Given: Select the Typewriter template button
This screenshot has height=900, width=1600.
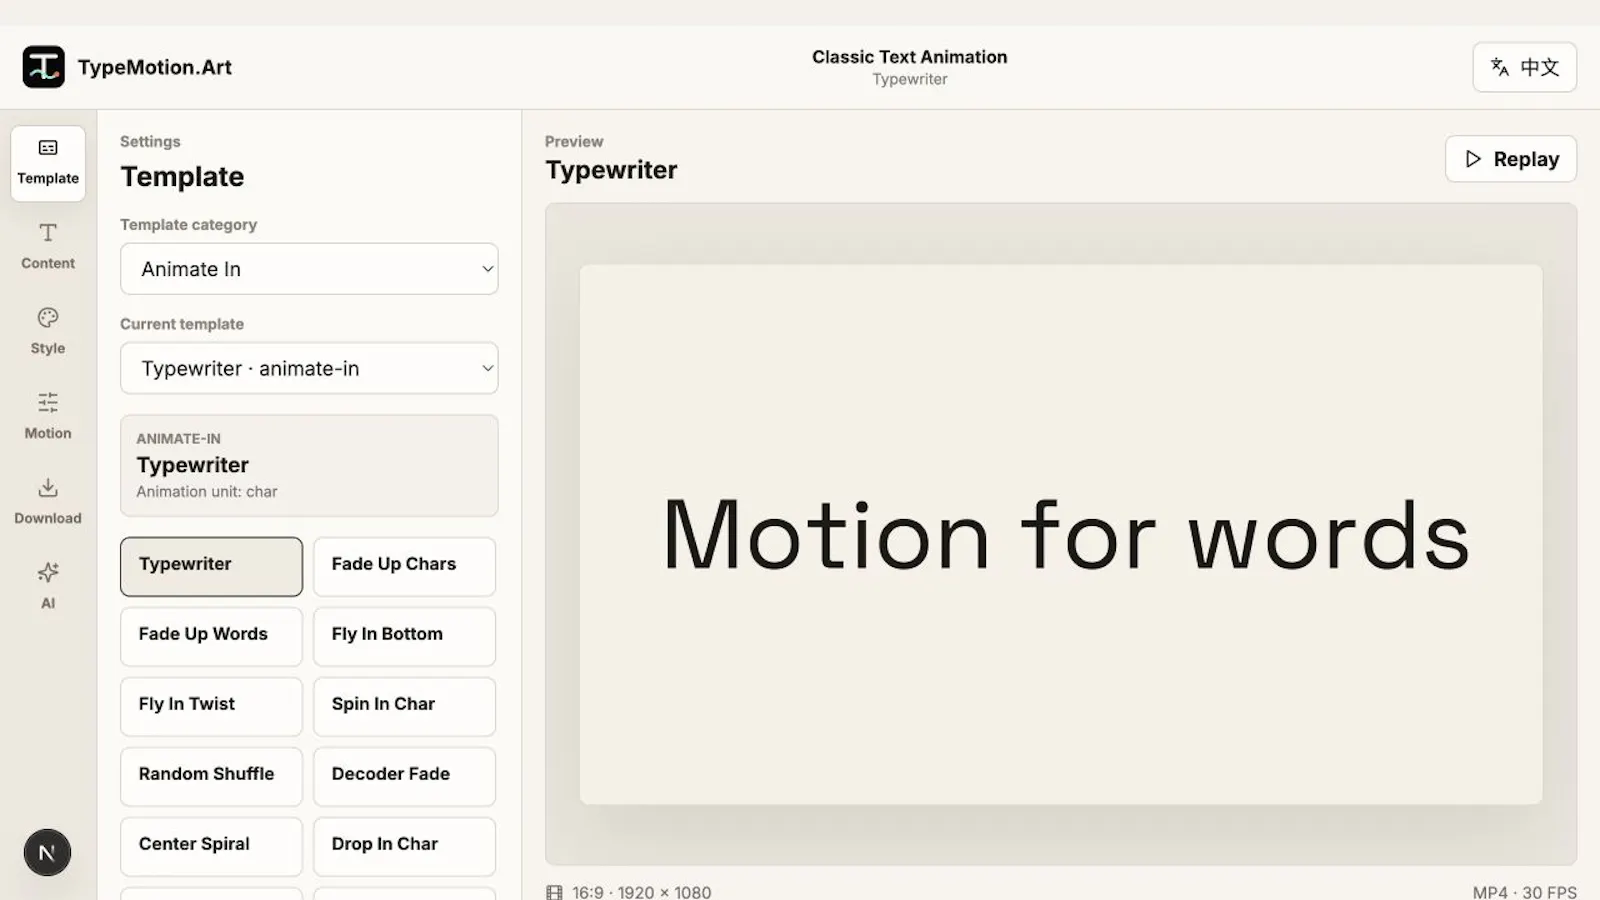Looking at the screenshot, I should click(211, 567).
